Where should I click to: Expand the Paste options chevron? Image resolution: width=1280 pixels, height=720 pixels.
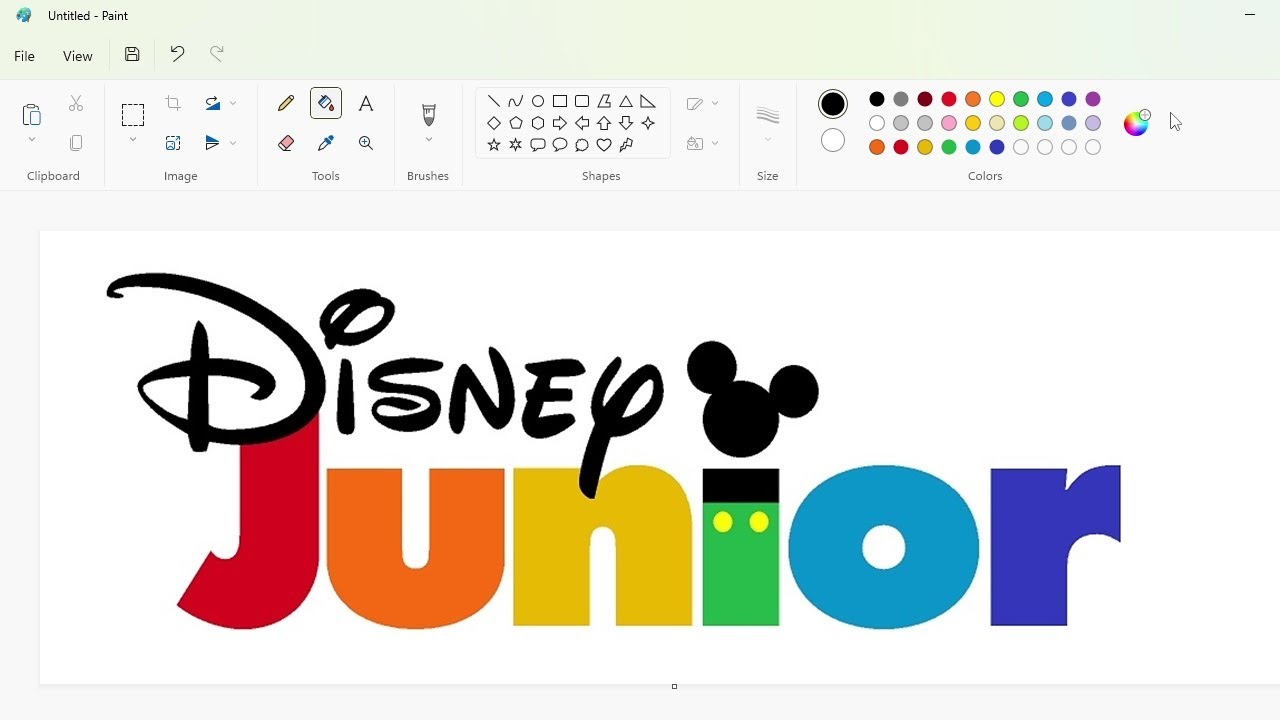click(32, 140)
